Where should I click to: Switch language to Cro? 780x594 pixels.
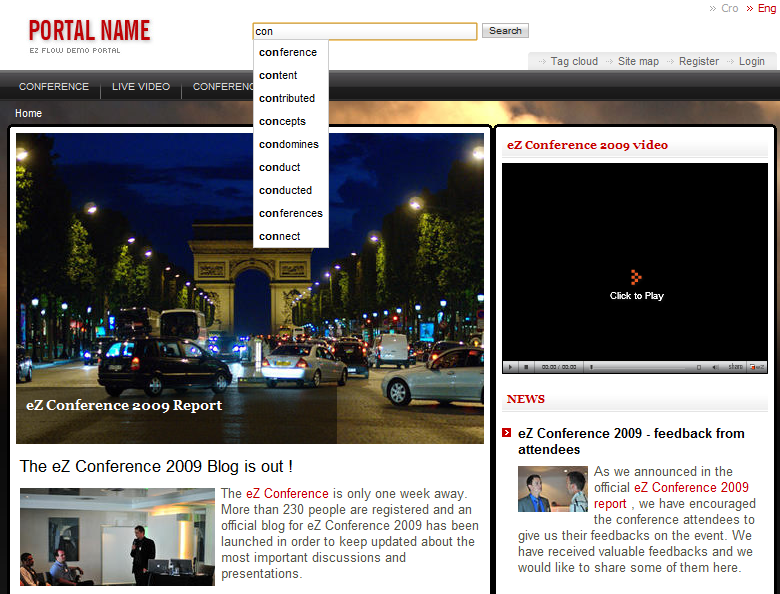[x=729, y=8]
